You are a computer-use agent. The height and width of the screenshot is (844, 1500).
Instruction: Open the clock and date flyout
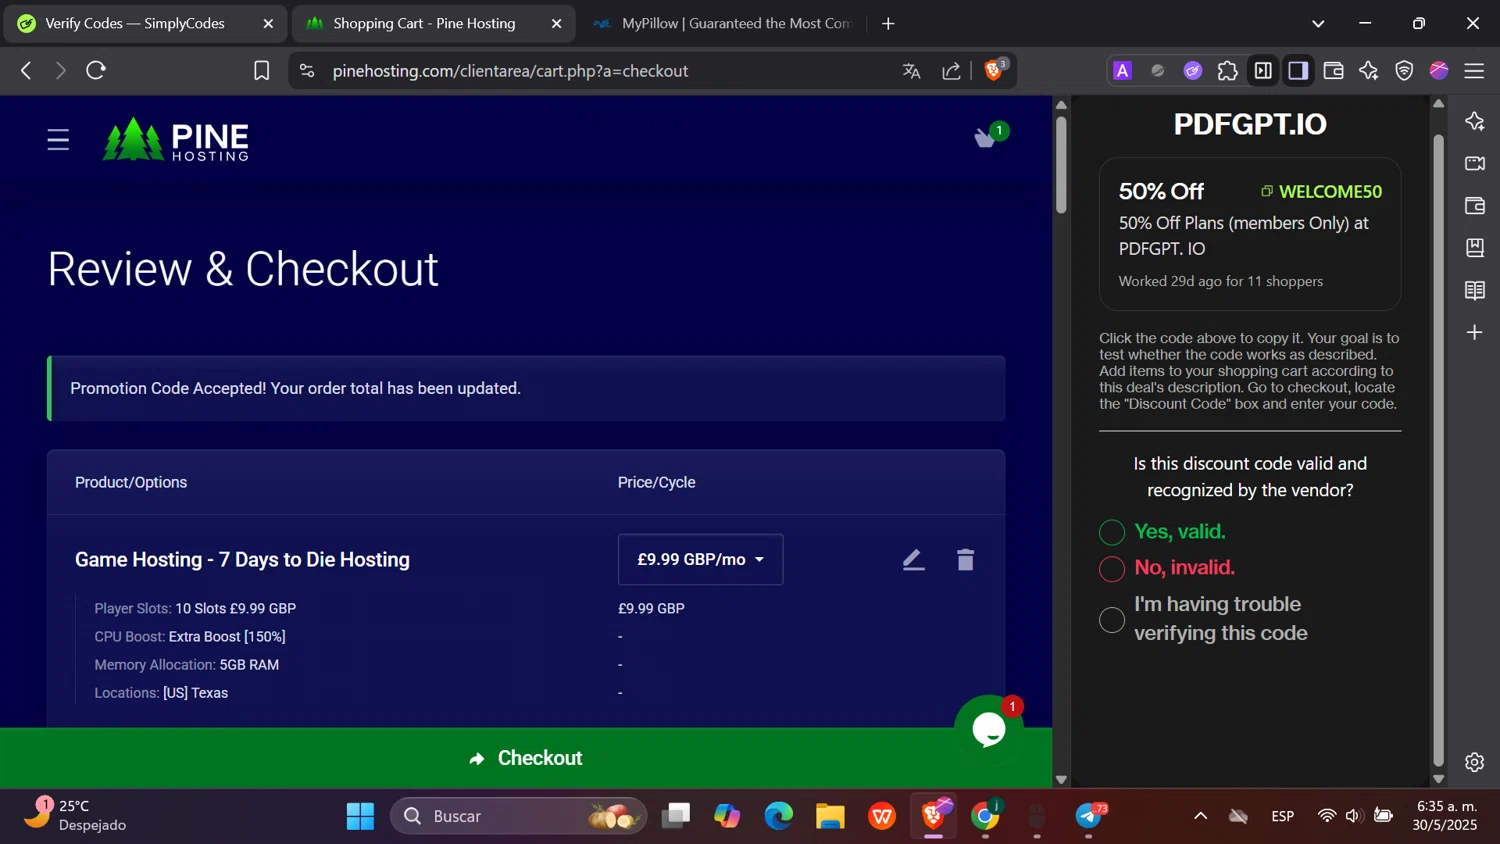(x=1446, y=815)
